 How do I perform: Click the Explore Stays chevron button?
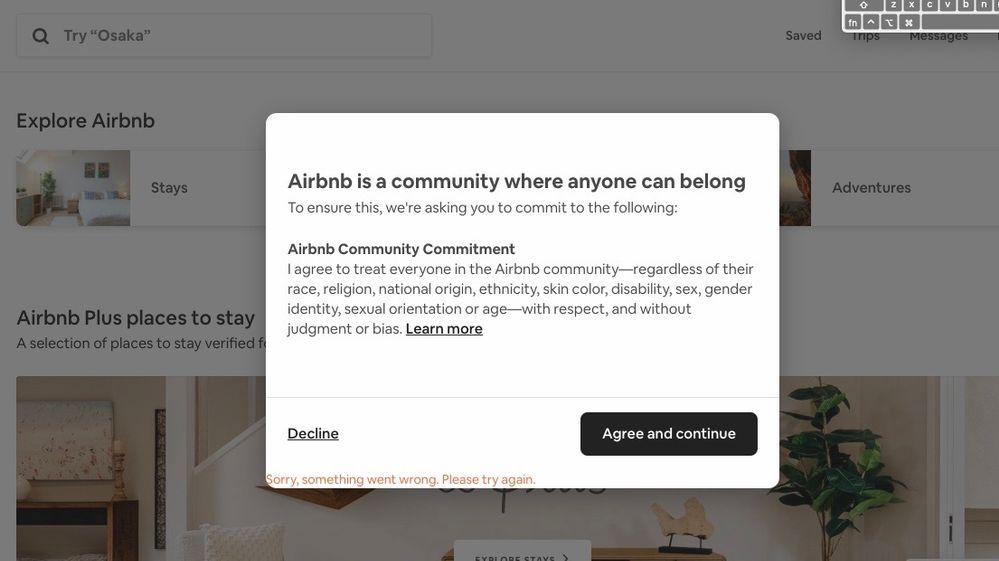(x=522, y=551)
